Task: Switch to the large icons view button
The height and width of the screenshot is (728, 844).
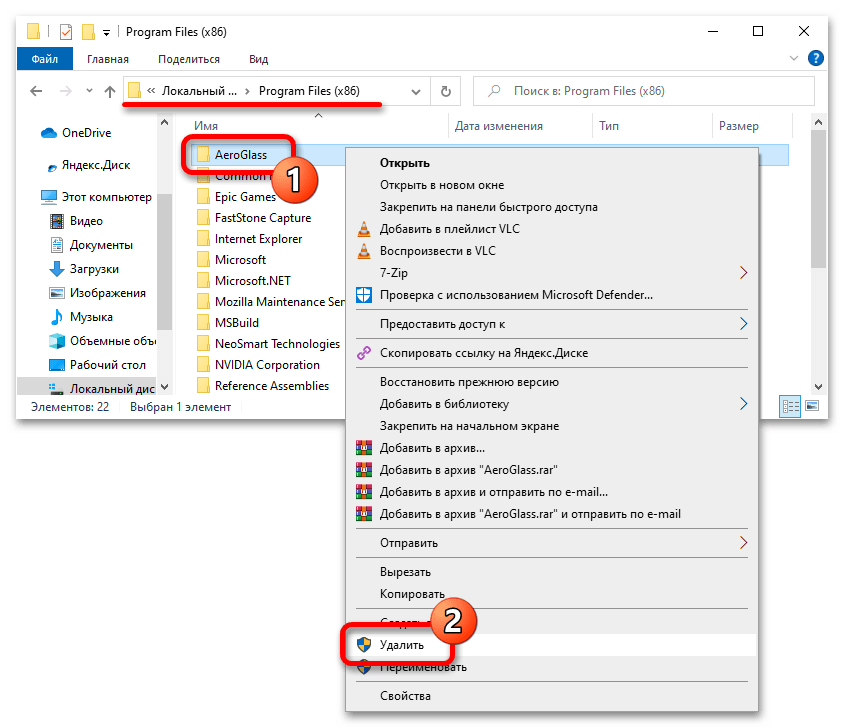Action: (812, 405)
